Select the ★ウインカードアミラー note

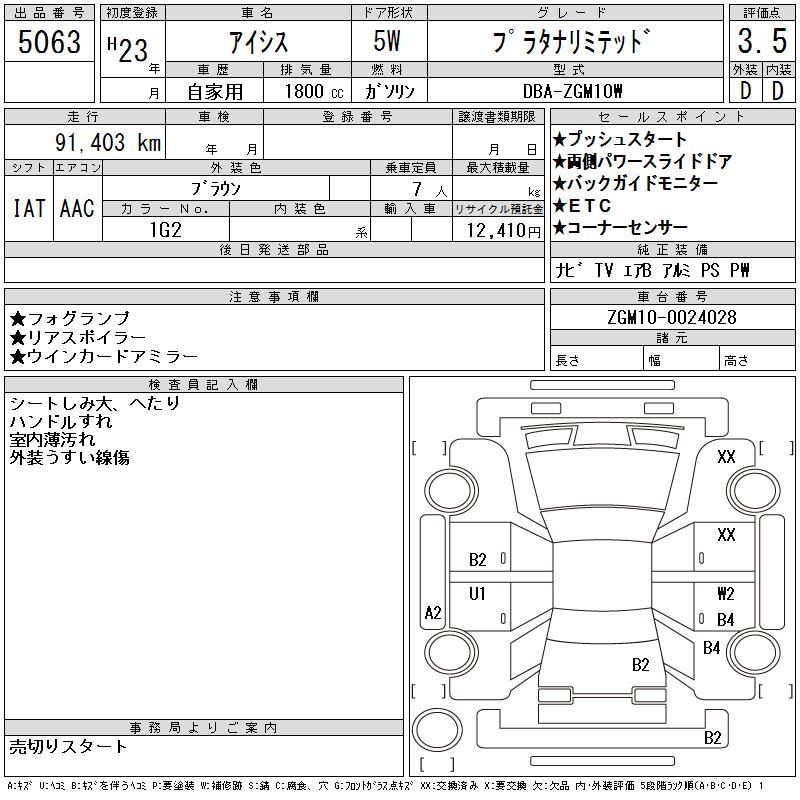click(104, 356)
